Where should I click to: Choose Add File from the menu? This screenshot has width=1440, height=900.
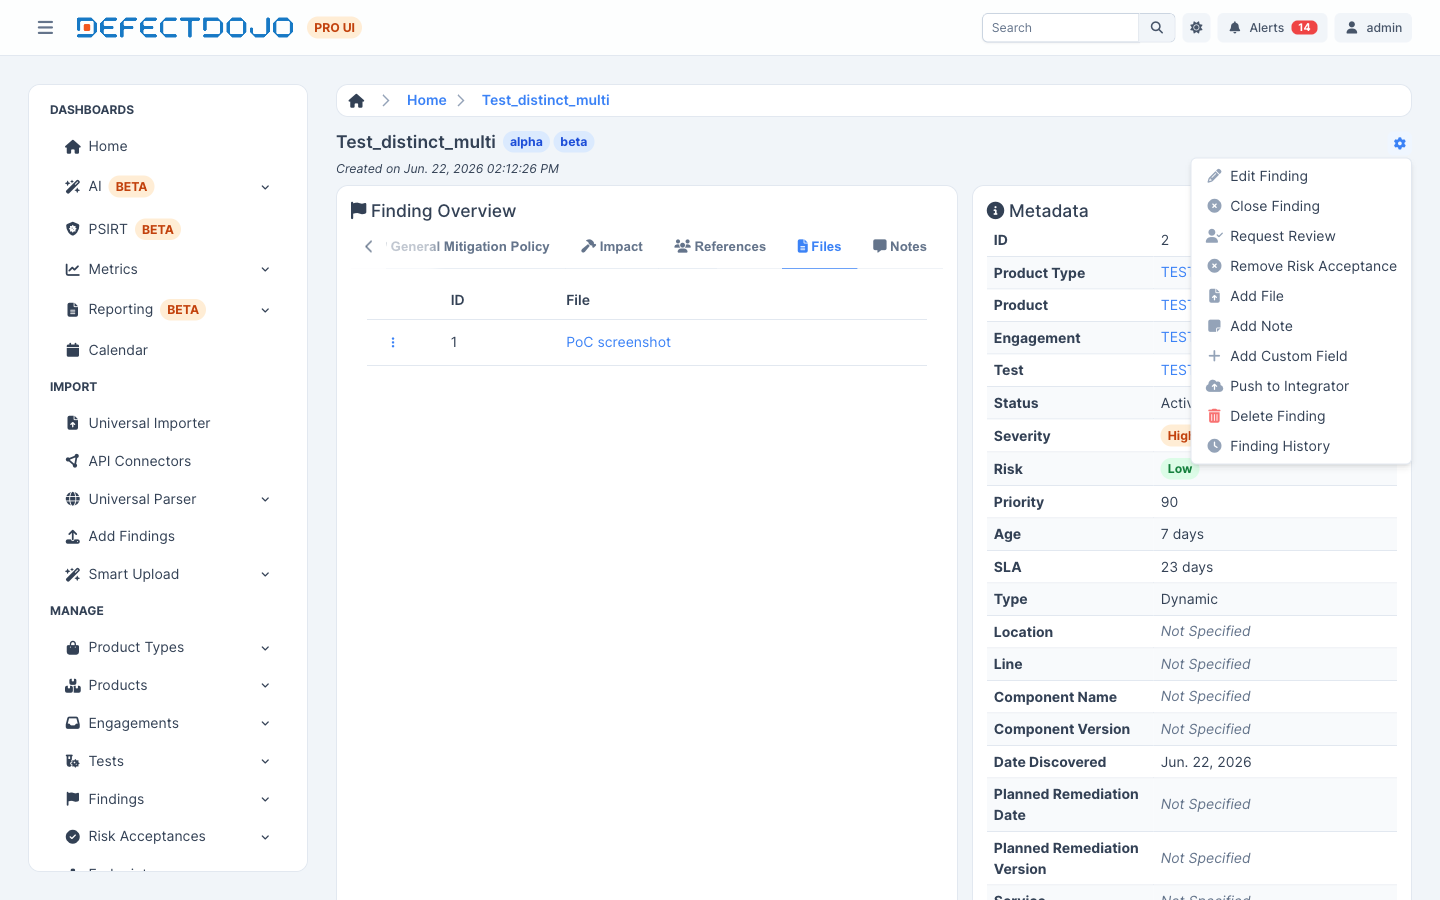[1301, 296]
